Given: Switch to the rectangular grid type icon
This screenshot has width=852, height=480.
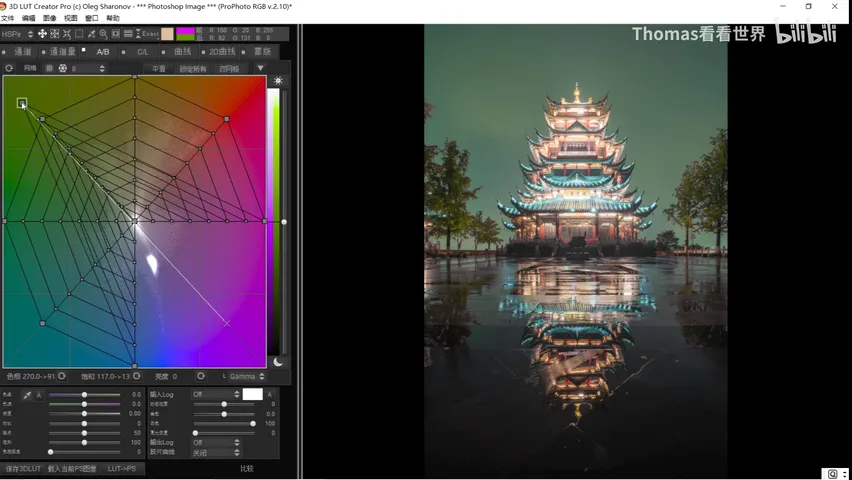Looking at the screenshot, I should [49, 68].
